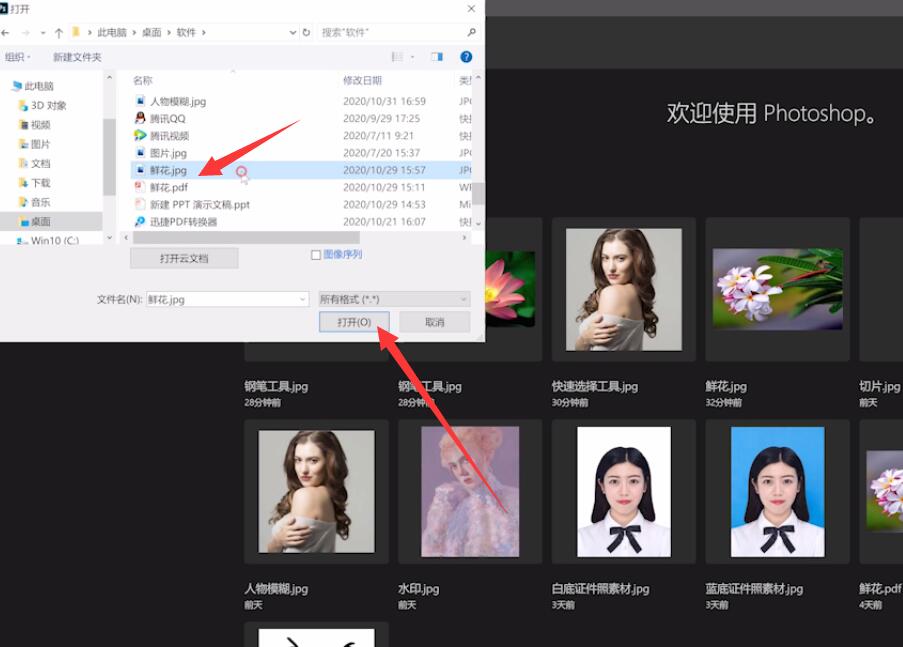The width and height of the screenshot is (903, 647).
Task: Open the 人物模糊.jpg recent thumbnail in Photoshop
Action: pos(316,491)
